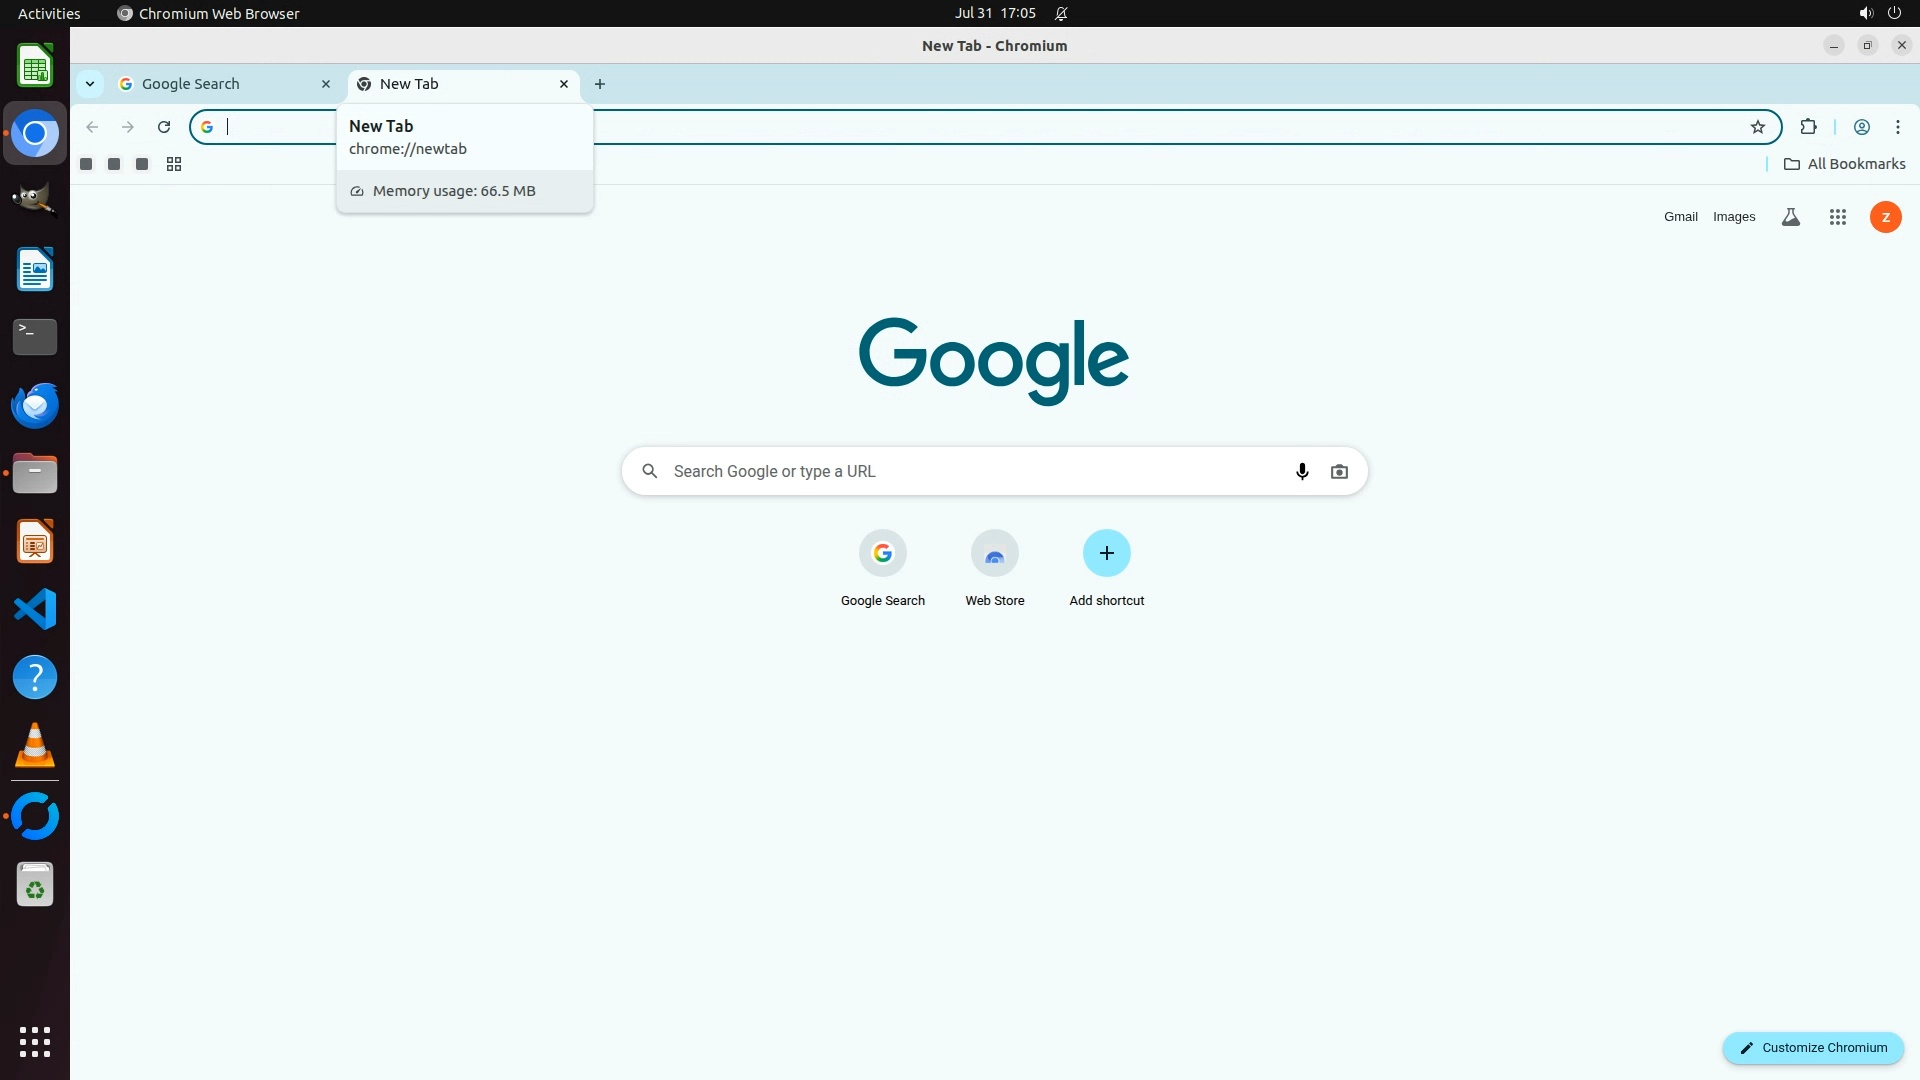The width and height of the screenshot is (1920, 1080).
Task: Click the Chromium profile avatar icon
Action: click(x=1862, y=127)
